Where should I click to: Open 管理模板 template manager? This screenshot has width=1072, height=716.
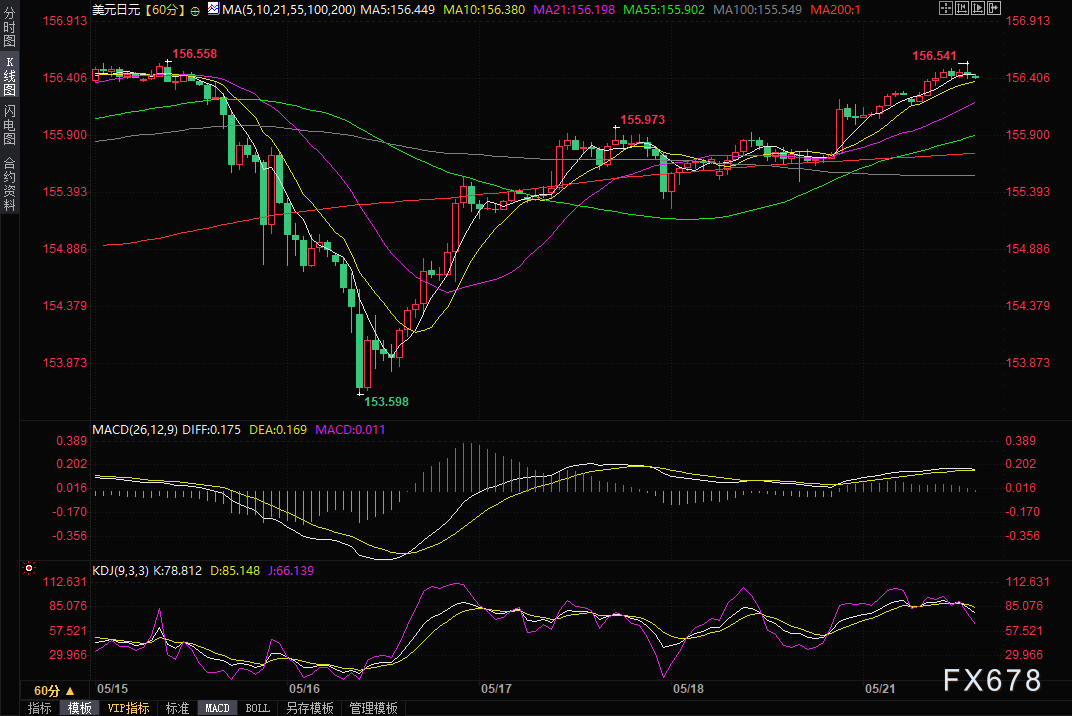pos(373,708)
